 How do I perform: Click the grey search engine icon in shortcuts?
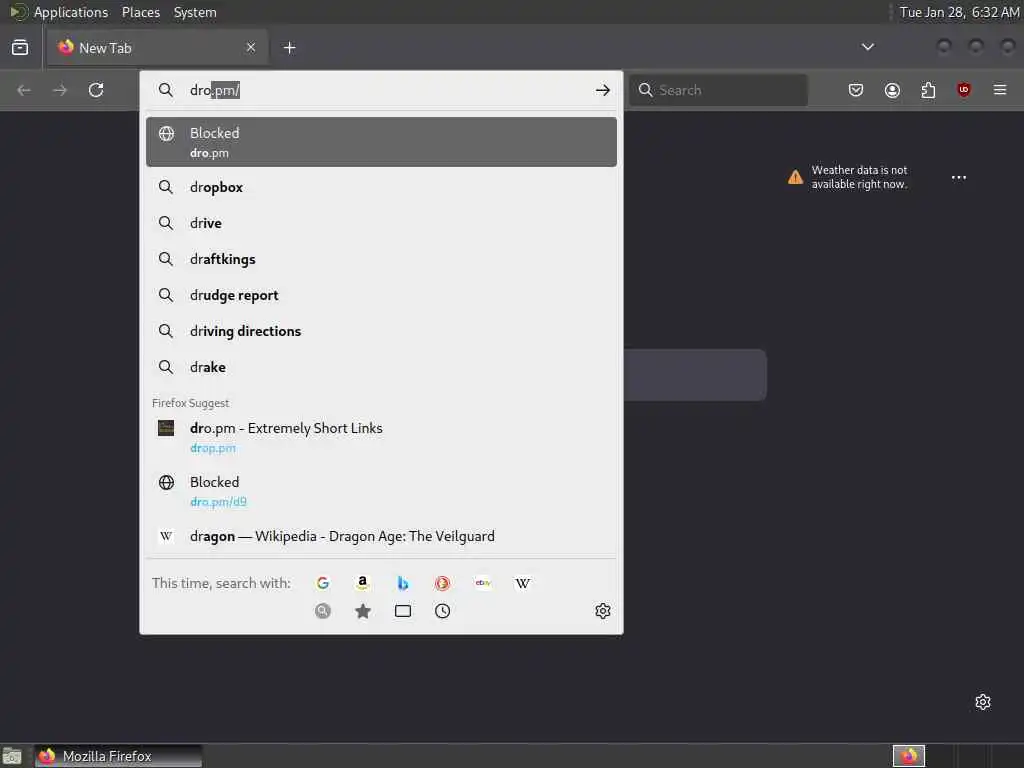click(x=323, y=611)
